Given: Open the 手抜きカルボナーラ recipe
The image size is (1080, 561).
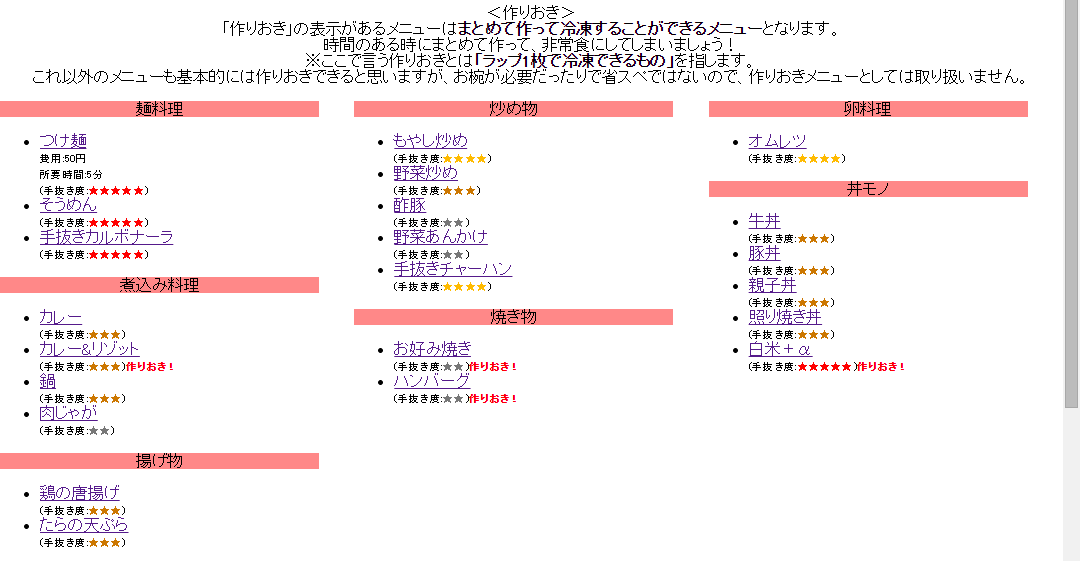Looking at the screenshot, I should tap(106, 237).
